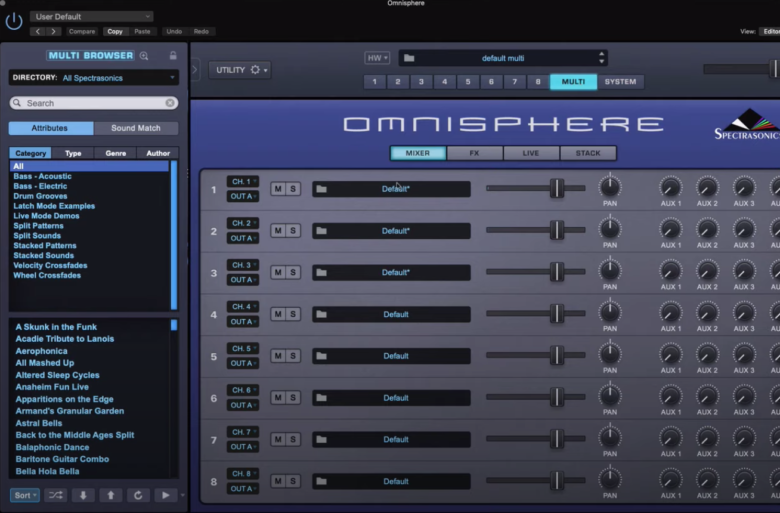Click the Copy button
Screen dimensions: 780x513
115,31
